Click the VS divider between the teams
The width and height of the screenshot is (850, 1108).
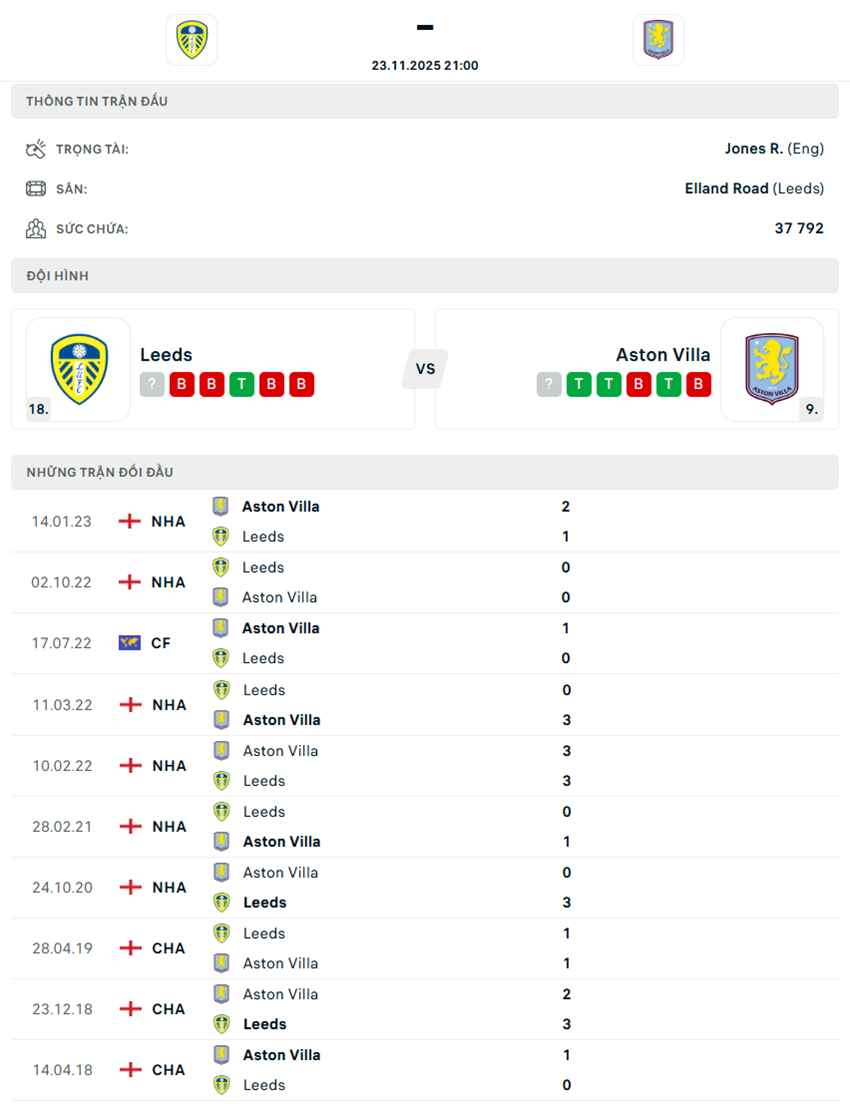425,369
